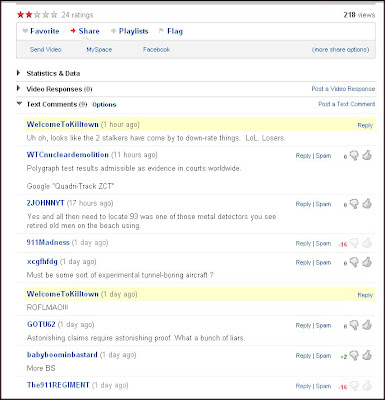Click the tunnel-boring aircraft comment text

point(120,275)
